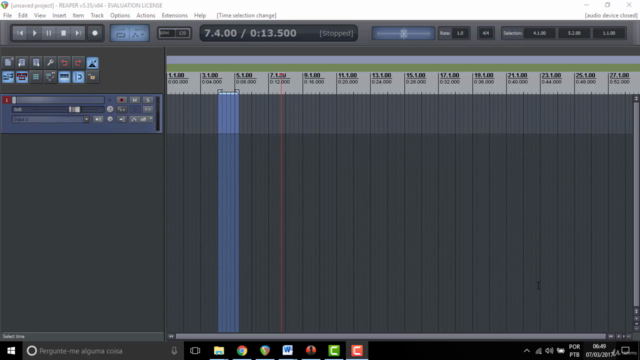Toggle move envelope points with items icon
640x360 pixels.
[50, 77]
